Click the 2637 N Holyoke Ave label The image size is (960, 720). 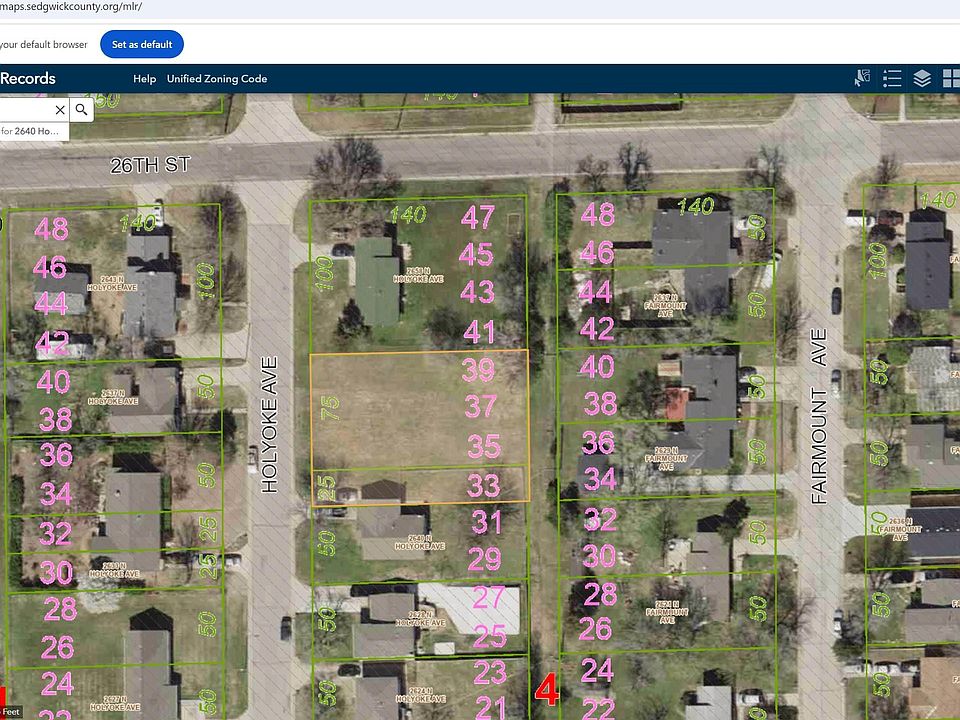tap(113, 397)
